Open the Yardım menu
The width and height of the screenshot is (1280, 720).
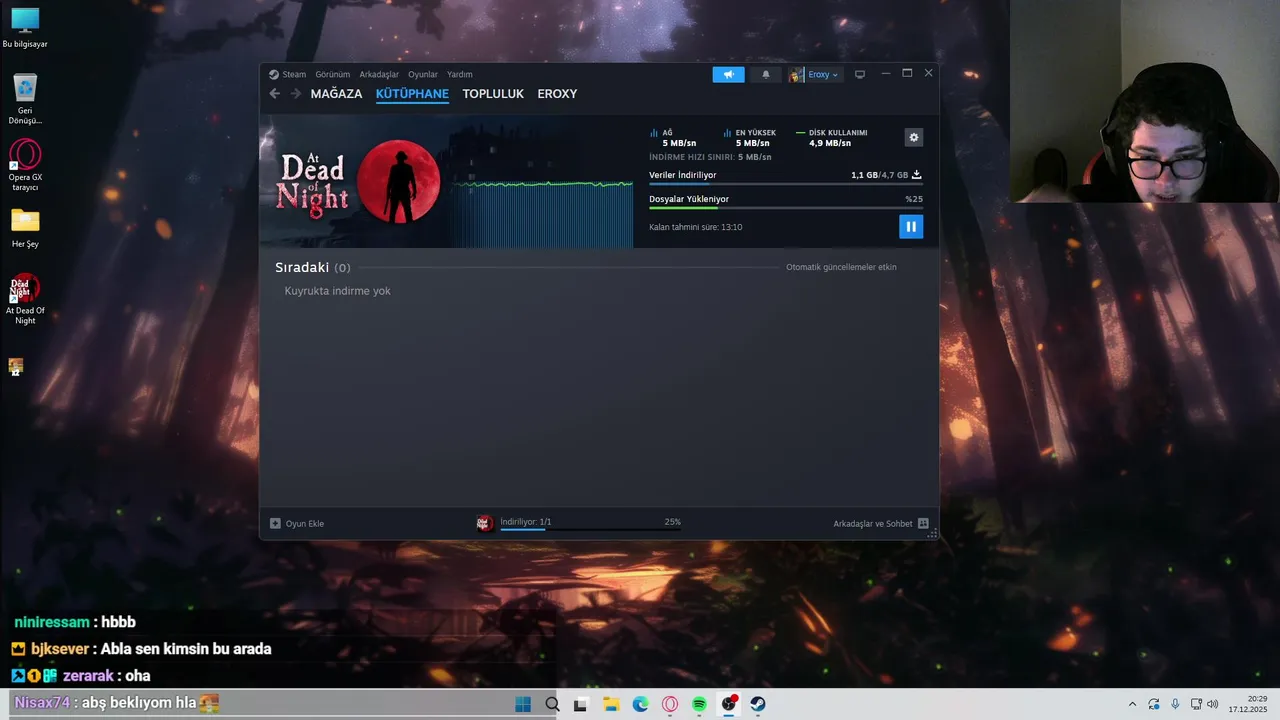coord(460,74)
